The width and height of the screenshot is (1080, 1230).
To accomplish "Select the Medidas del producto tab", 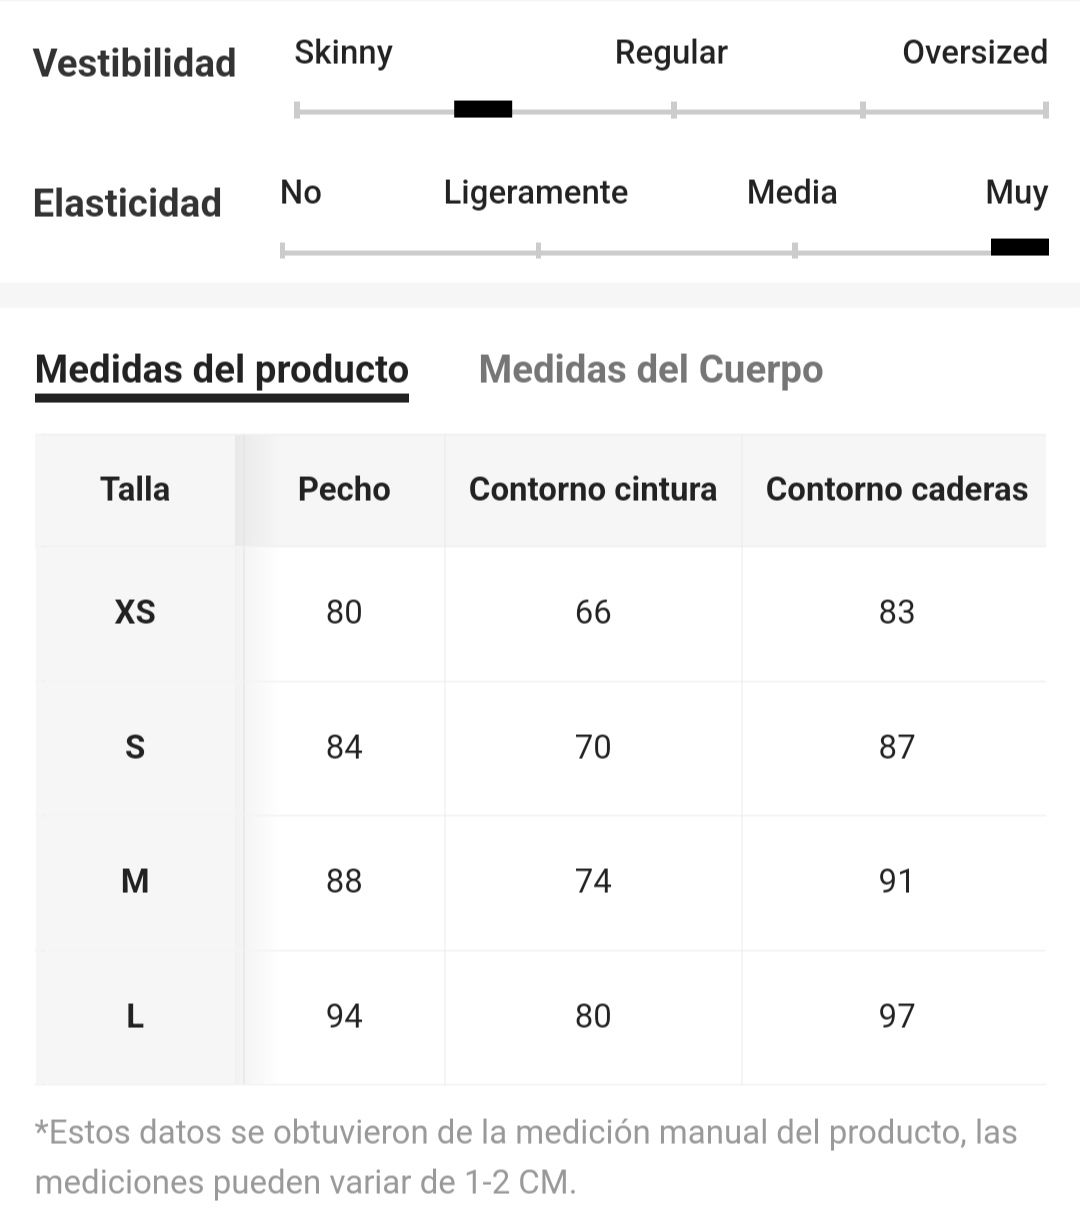I will (x=222, y=369).
